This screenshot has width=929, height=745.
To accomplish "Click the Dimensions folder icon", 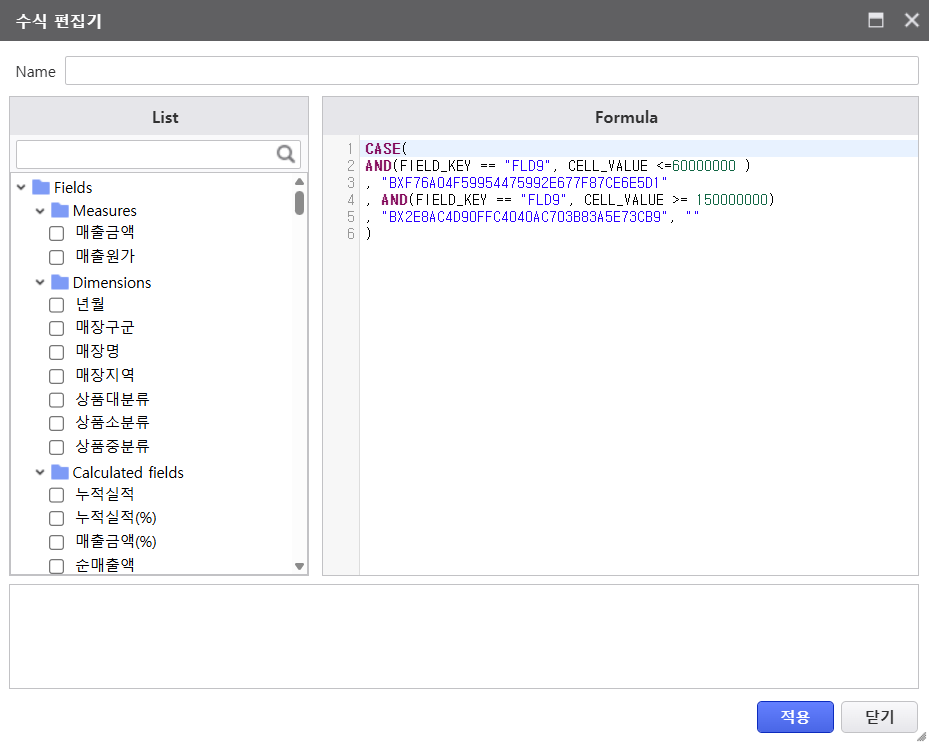I will 60,283.
